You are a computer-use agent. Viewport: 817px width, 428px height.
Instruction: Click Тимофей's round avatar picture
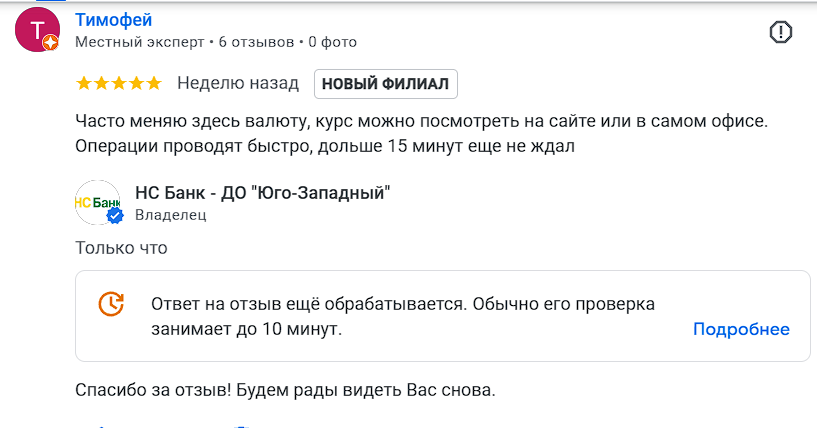pyautogui.click(x=37, y=30)
